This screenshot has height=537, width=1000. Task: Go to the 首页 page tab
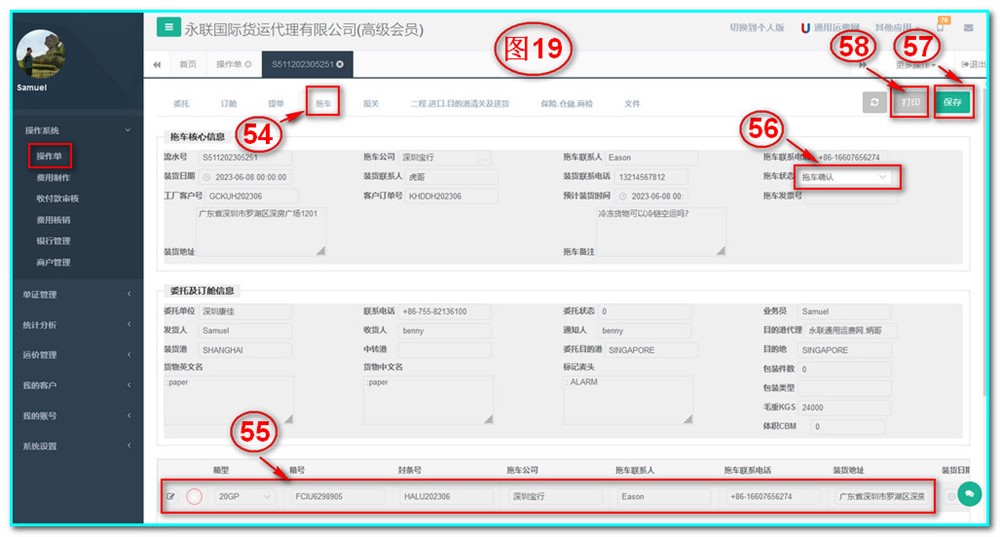(x=188, y=64)
